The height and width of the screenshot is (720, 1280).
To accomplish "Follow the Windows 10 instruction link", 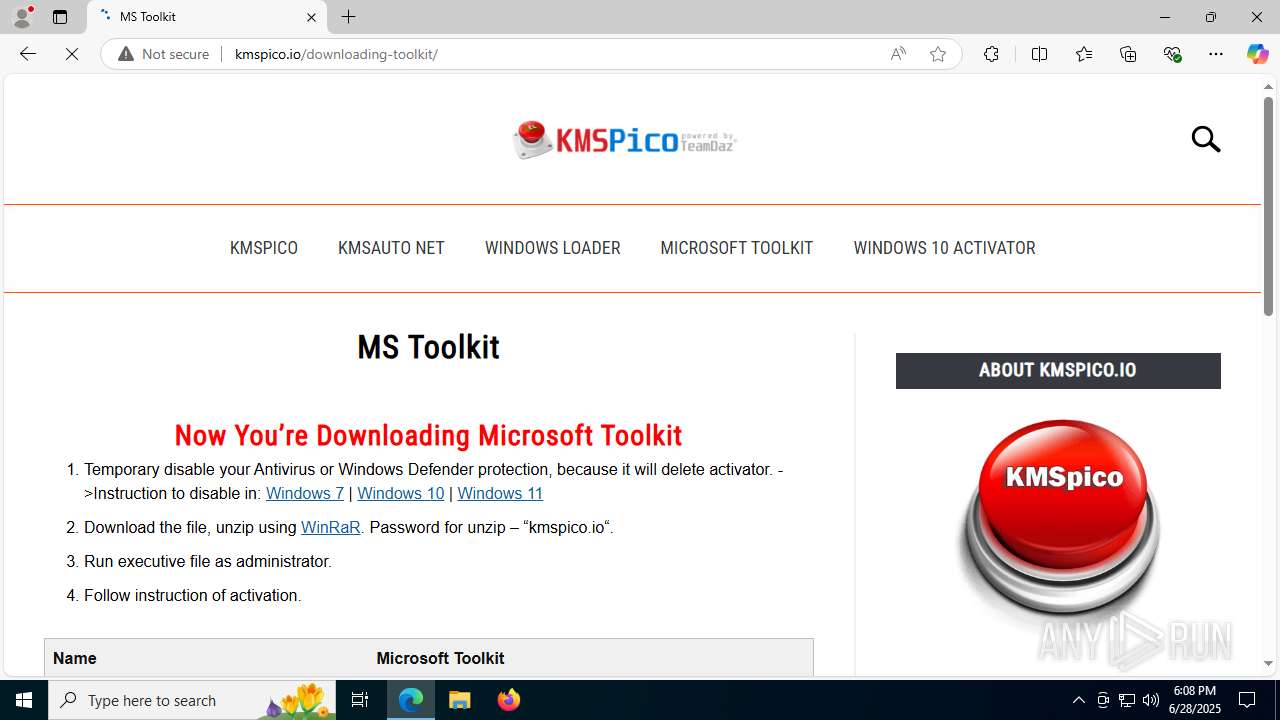I will (x=400, y=493).
